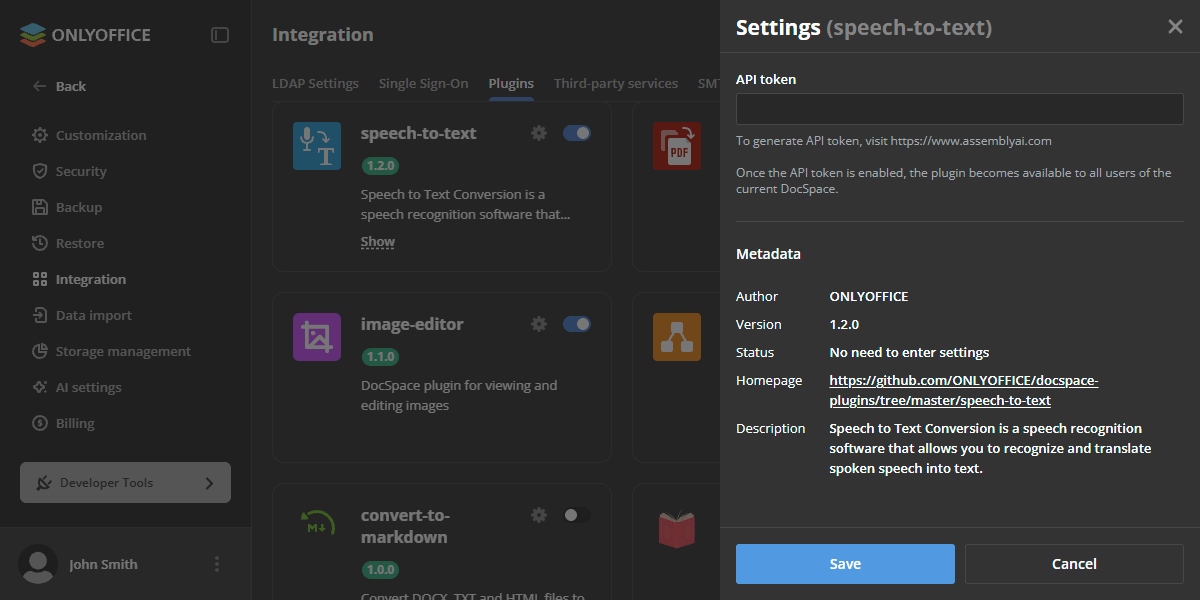Viewport: 1200px width, 600px height.
Task: Click the Storage management pie icon
Action: pyautogui.click(x=40, y=351)
